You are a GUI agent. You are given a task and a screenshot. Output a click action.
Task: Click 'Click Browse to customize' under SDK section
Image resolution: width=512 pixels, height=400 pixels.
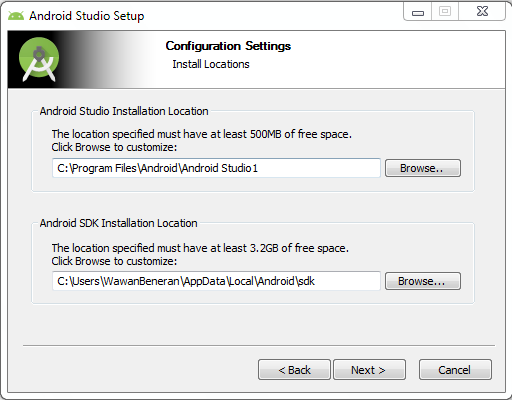[x=114, y=261]
